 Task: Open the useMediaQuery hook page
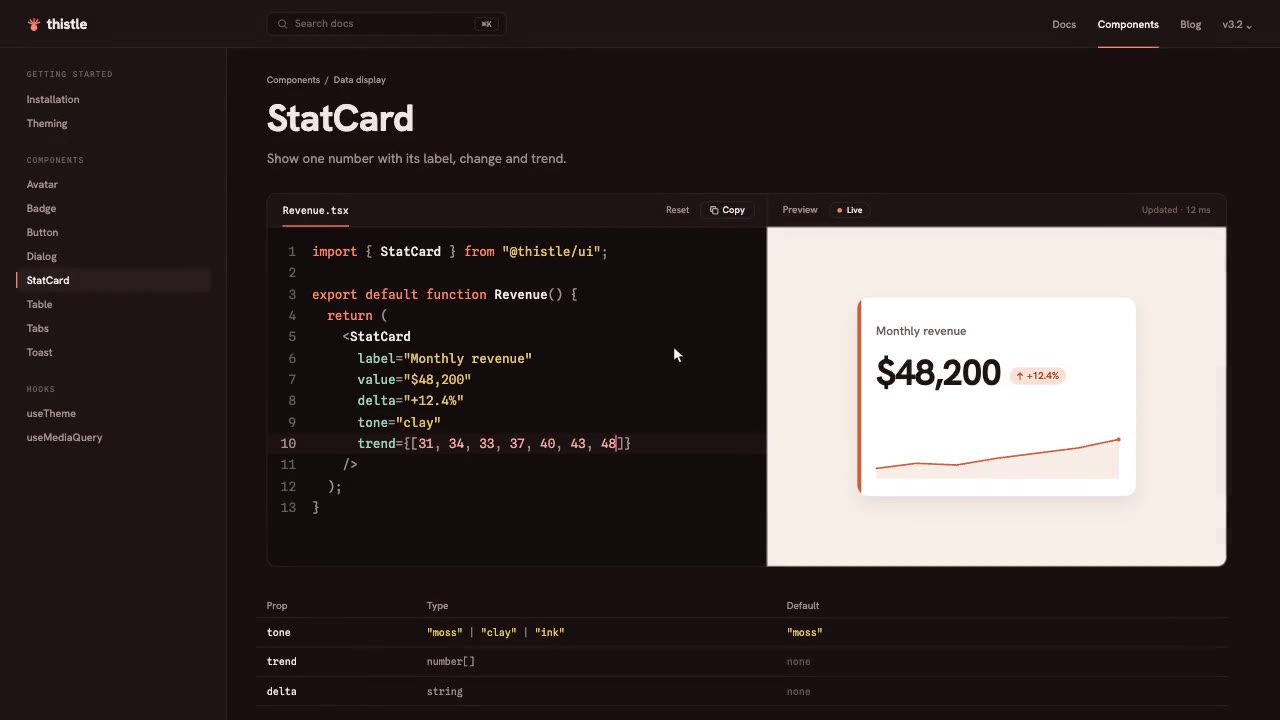pyautogui.click(x=64, y=438)
